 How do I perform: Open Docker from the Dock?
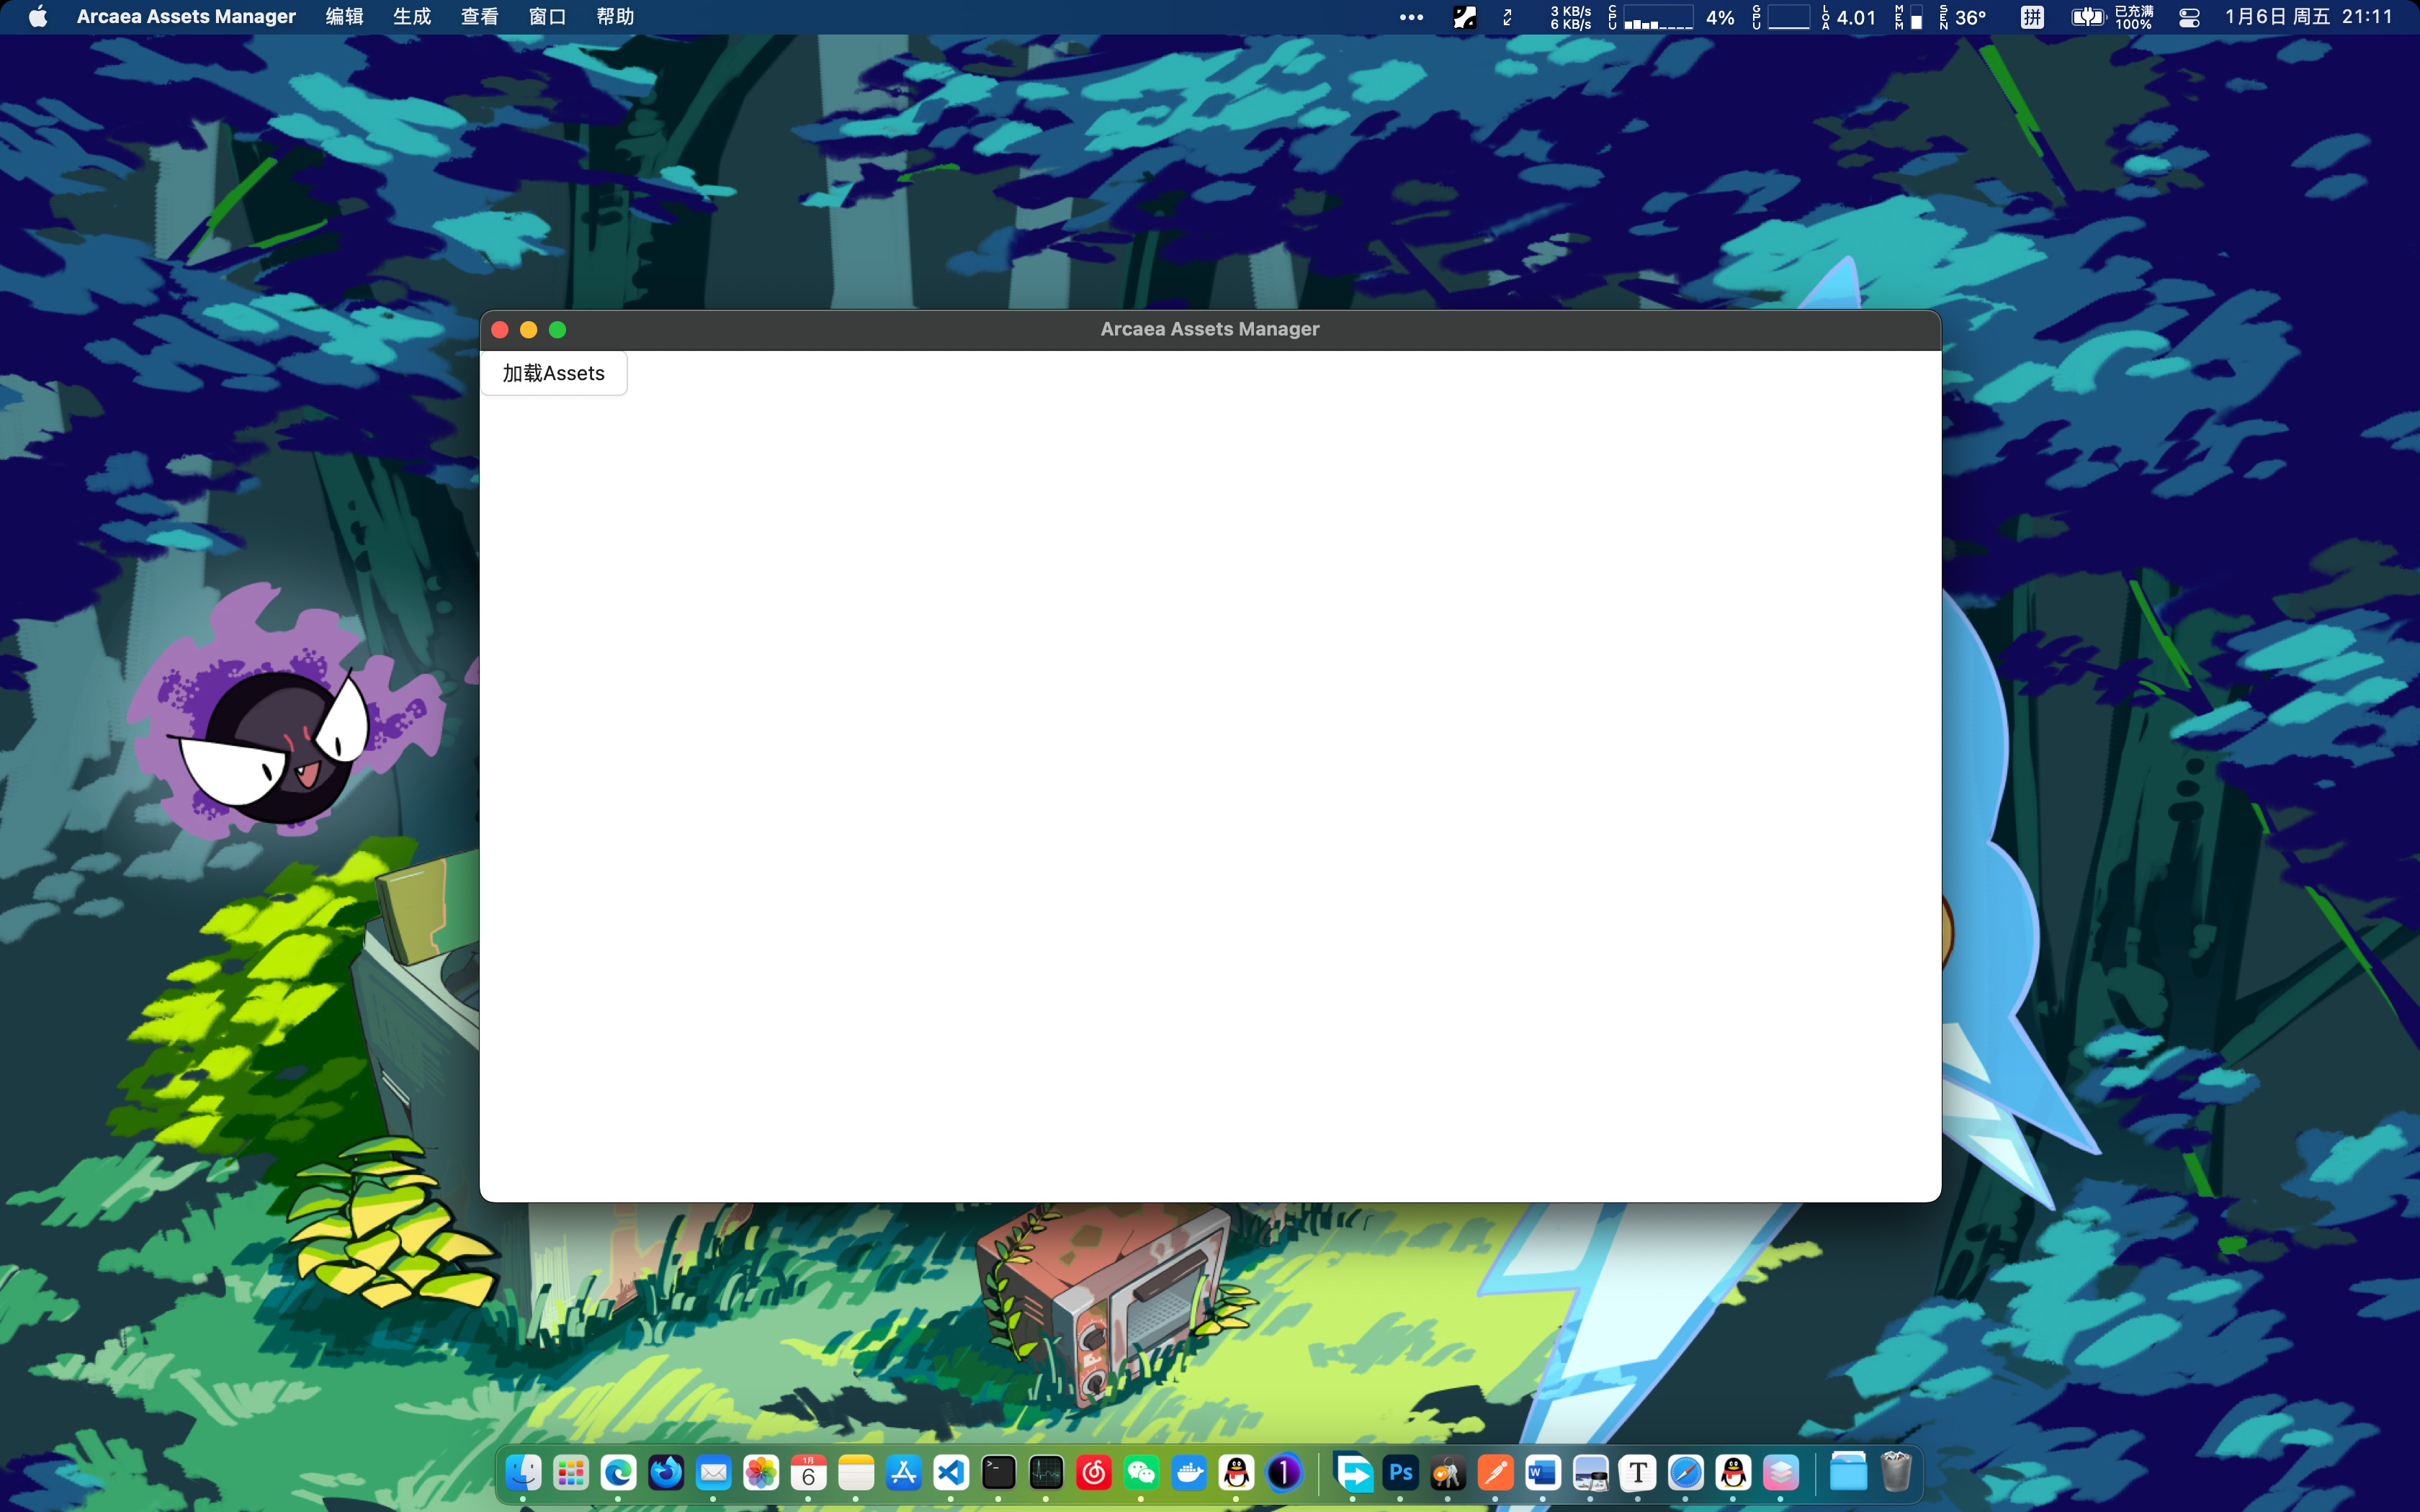(1189, 1473)
